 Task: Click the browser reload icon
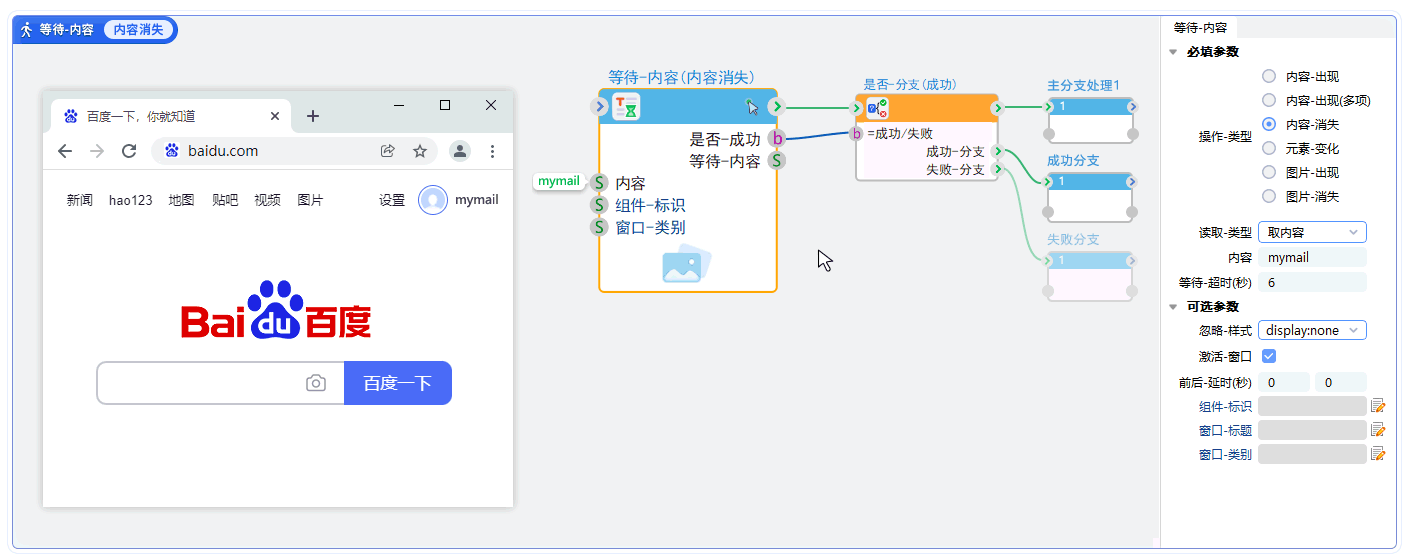click(x=129, y=151)
